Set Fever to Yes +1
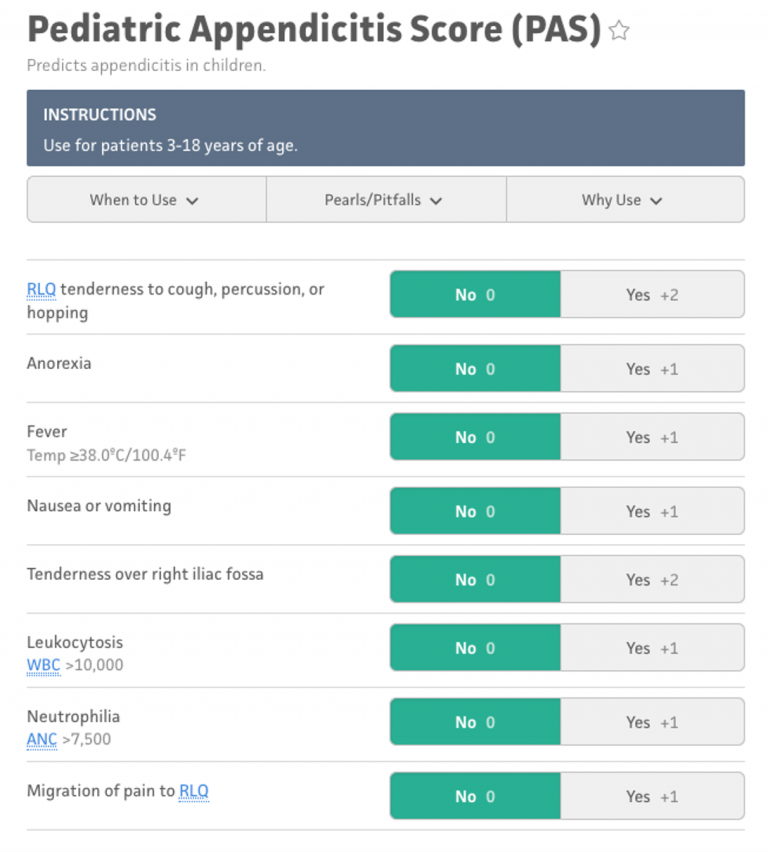 tap(652, 437)
